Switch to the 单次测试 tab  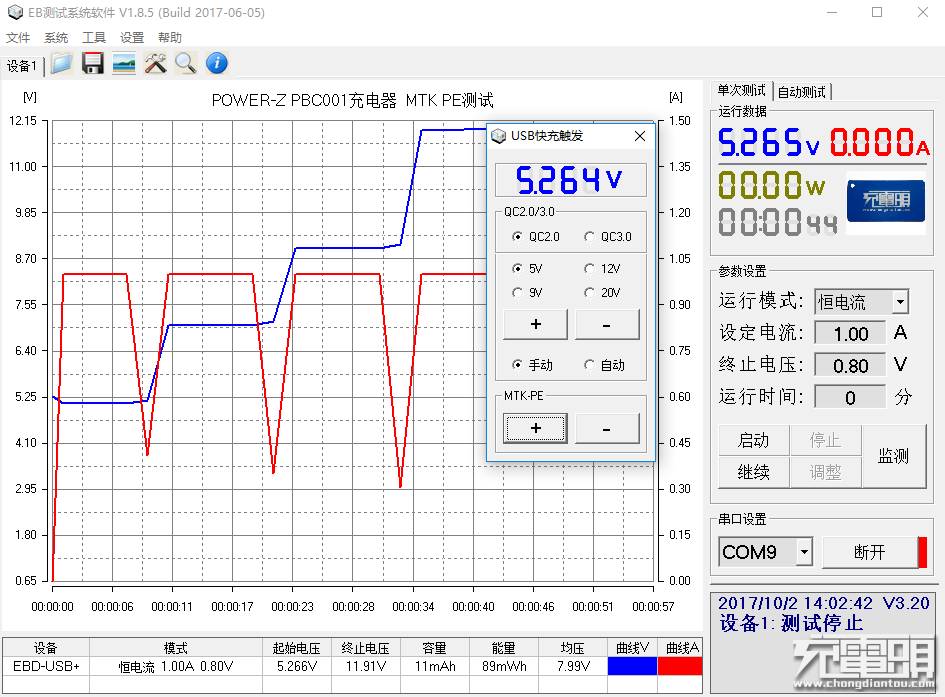pyautogui.click(x=741, y=91)
